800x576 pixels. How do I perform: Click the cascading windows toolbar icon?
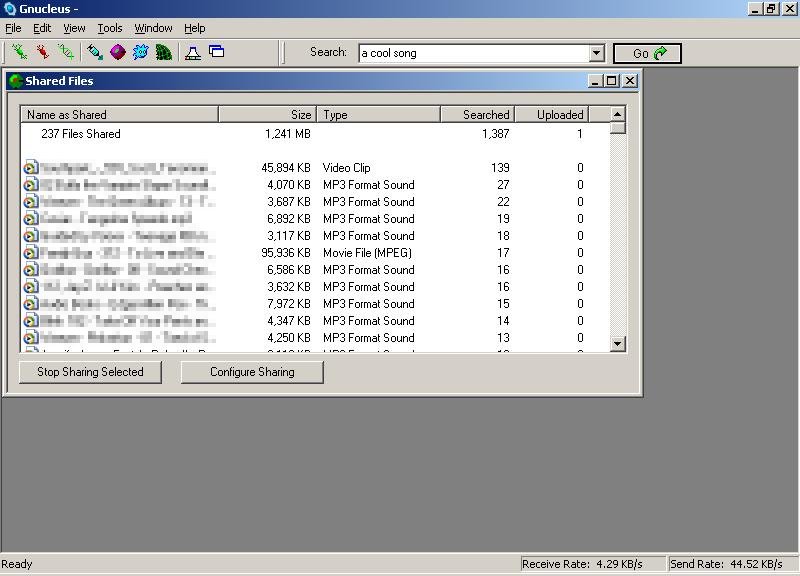coord(217,52)
